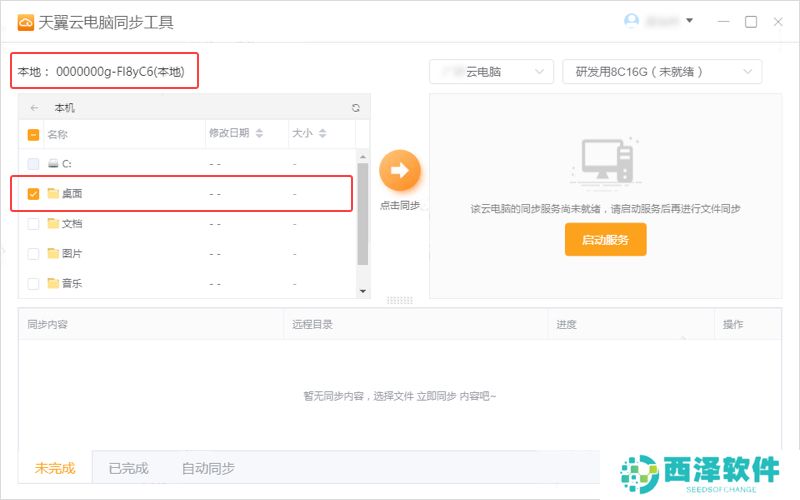Click the 本机 path label

[64, 108]
